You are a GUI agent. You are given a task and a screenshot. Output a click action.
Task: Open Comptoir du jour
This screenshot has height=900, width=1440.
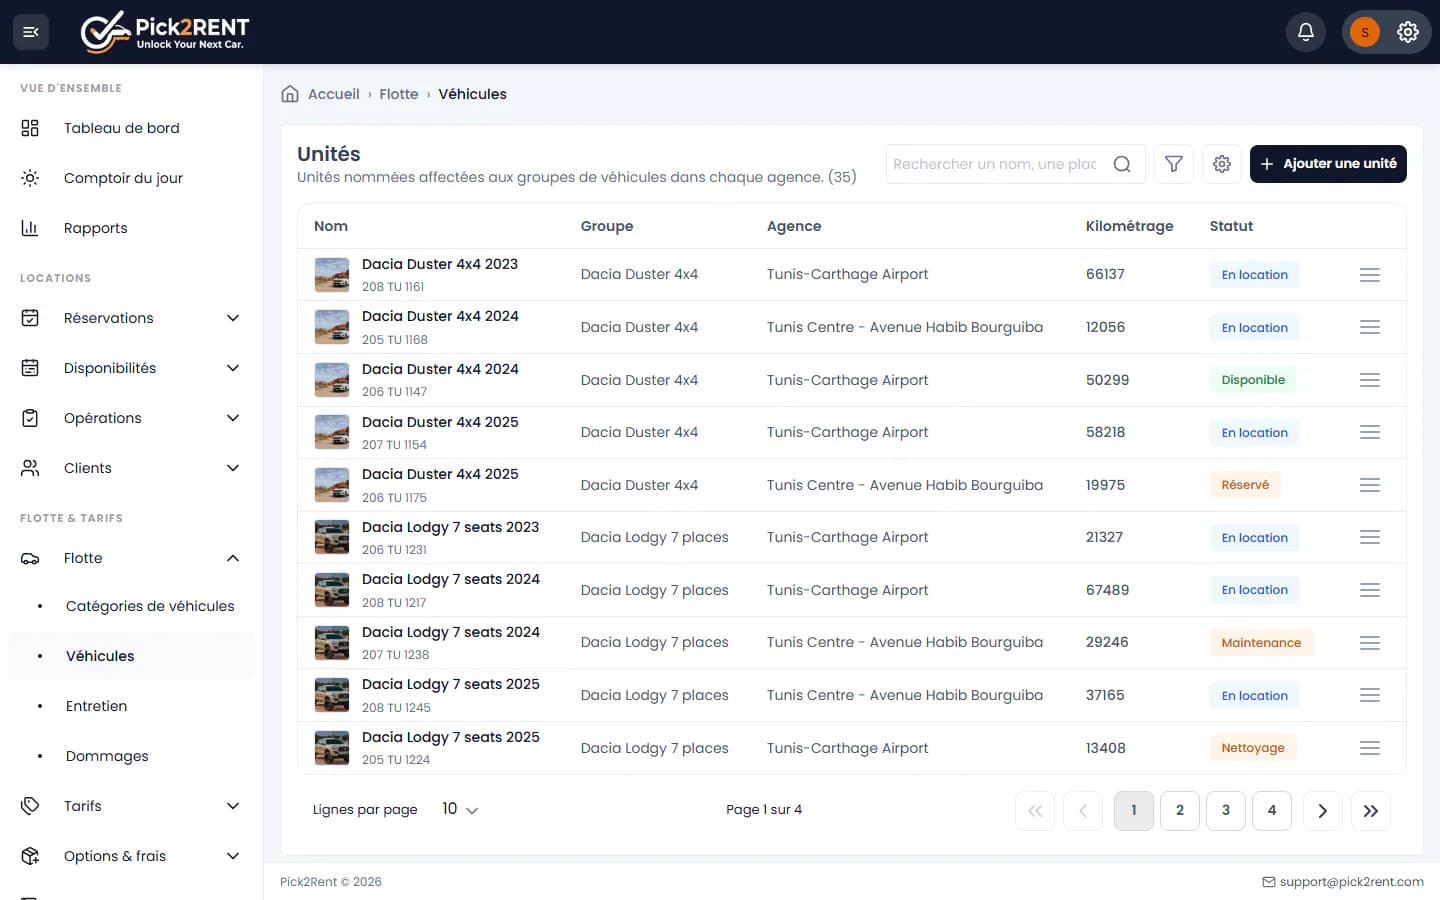coord(132,178)
